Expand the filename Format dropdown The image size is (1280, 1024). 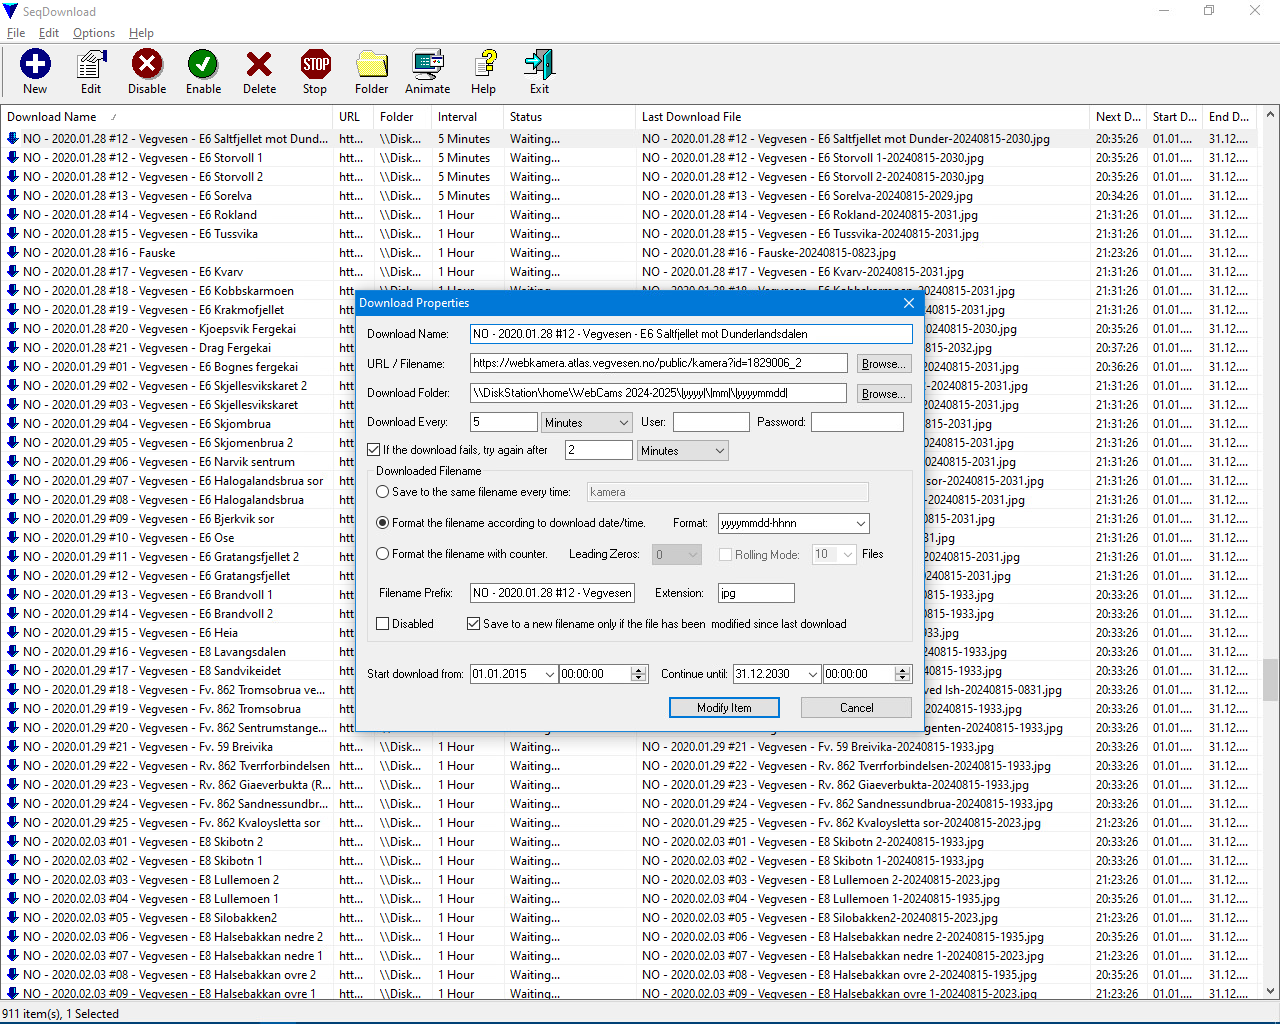[x=860, y=523]
